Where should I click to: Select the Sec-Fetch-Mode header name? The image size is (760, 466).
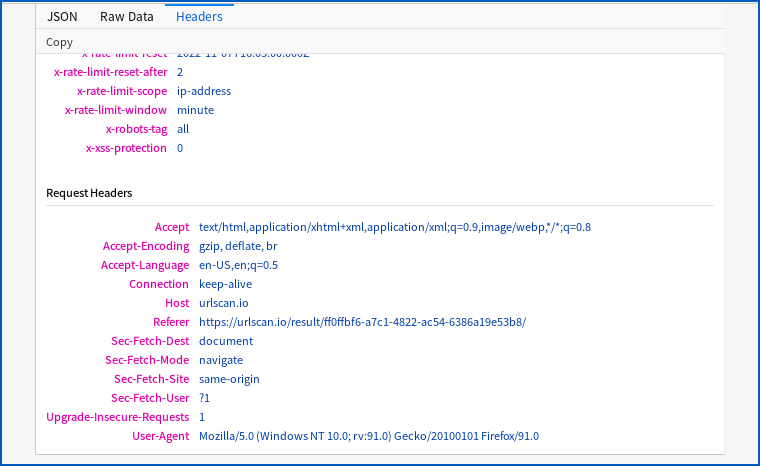point(147,359)
